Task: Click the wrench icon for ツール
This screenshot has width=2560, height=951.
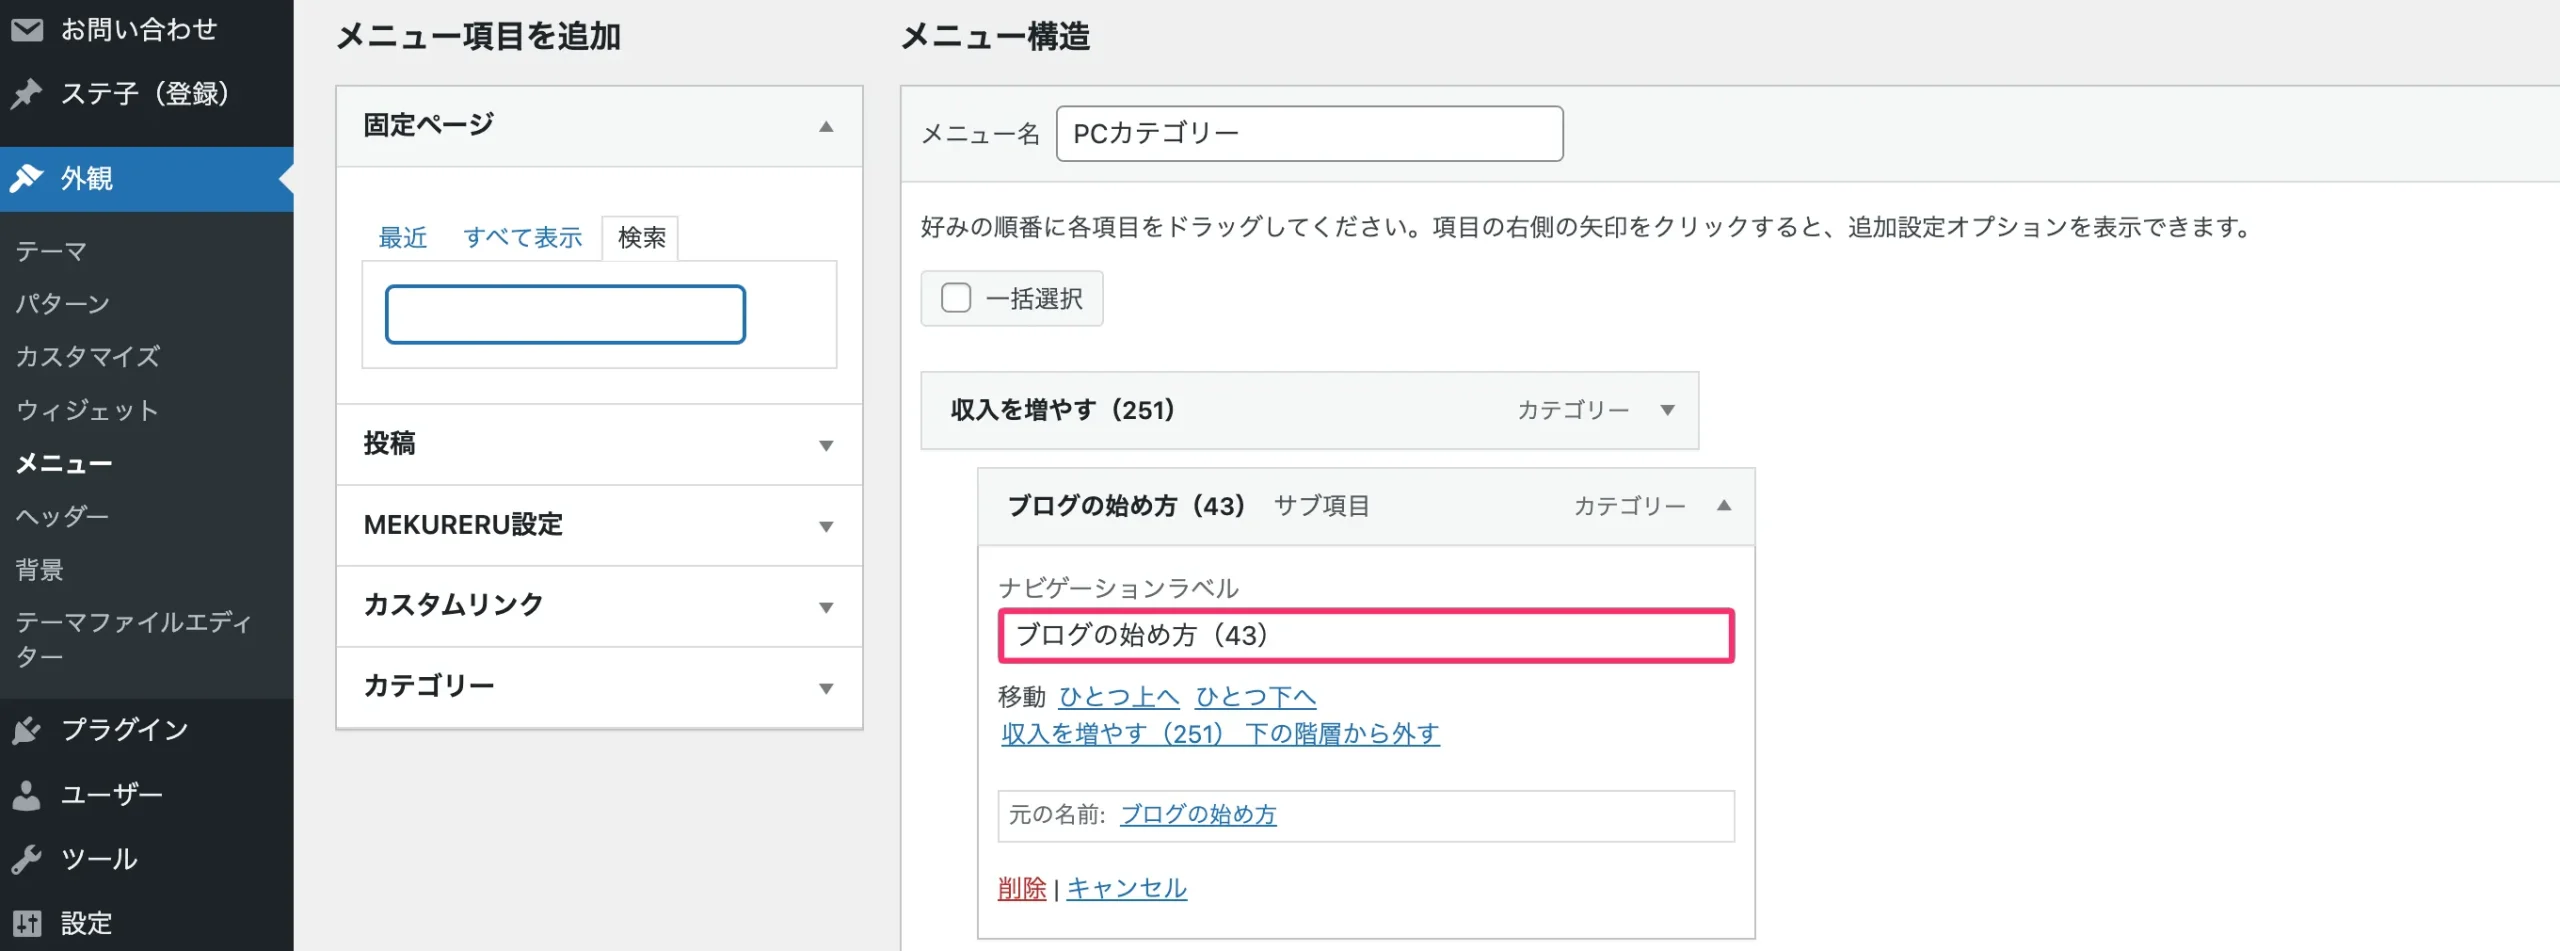Action: click(x=27, y=859)
